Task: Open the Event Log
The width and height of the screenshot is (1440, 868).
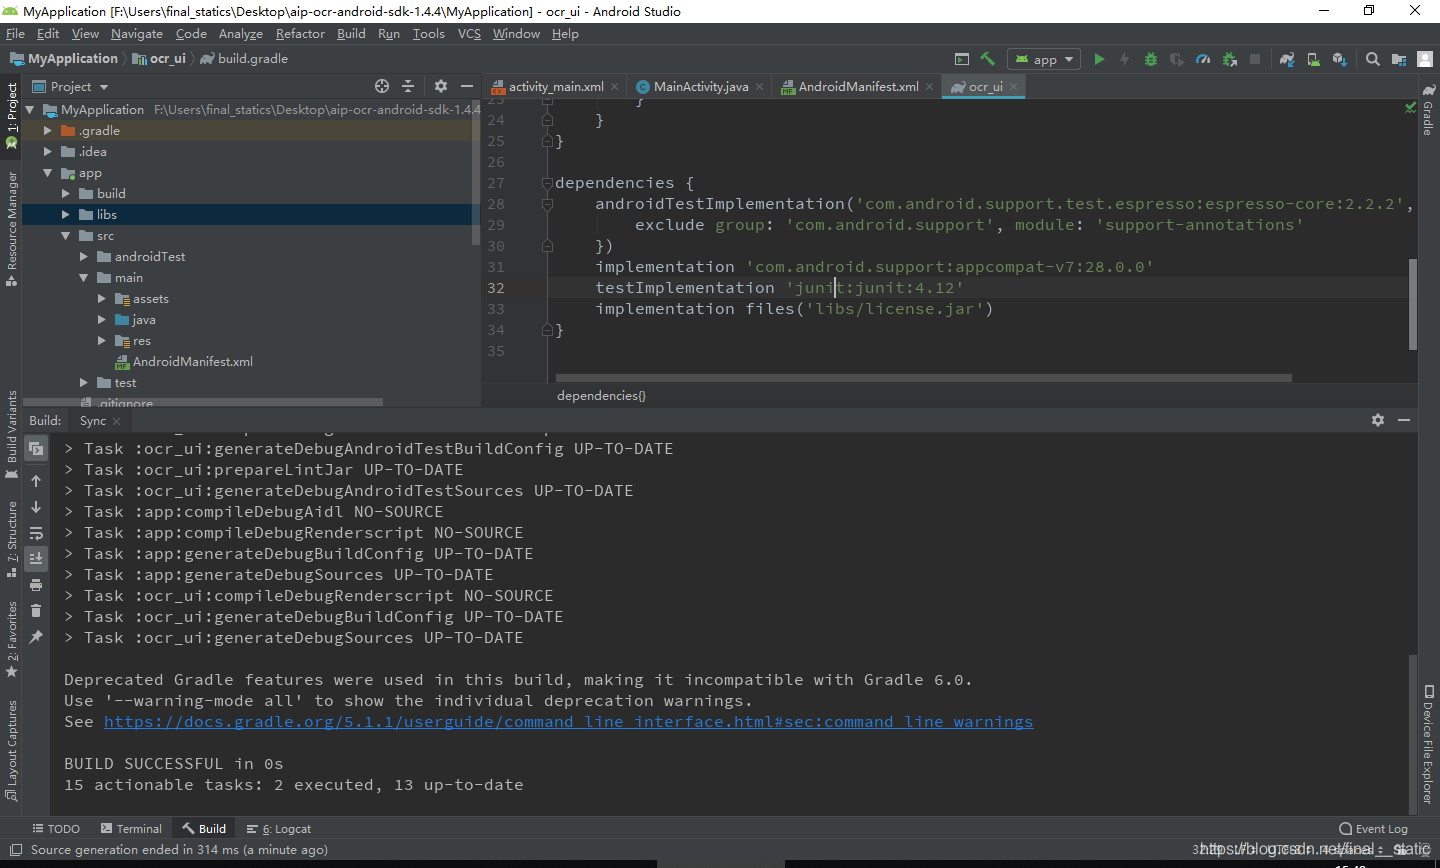Action: coord(1373,828)
